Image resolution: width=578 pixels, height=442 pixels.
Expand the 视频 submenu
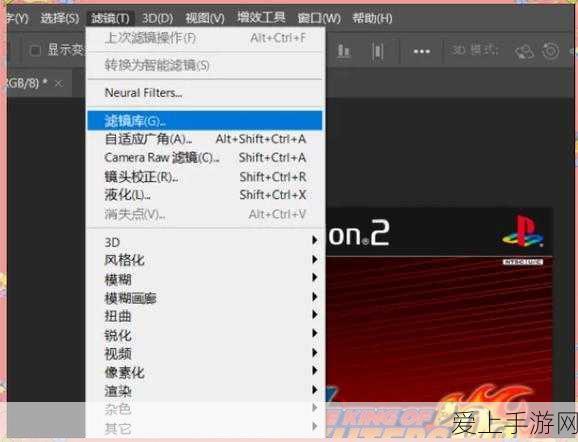pyautogui.click(x=205, y=354)
